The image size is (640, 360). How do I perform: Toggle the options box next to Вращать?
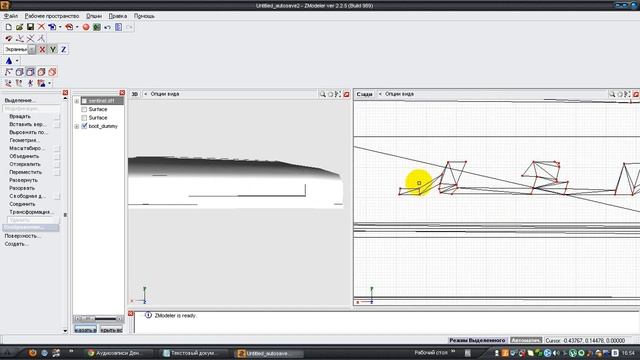click(x=57, y=117)
